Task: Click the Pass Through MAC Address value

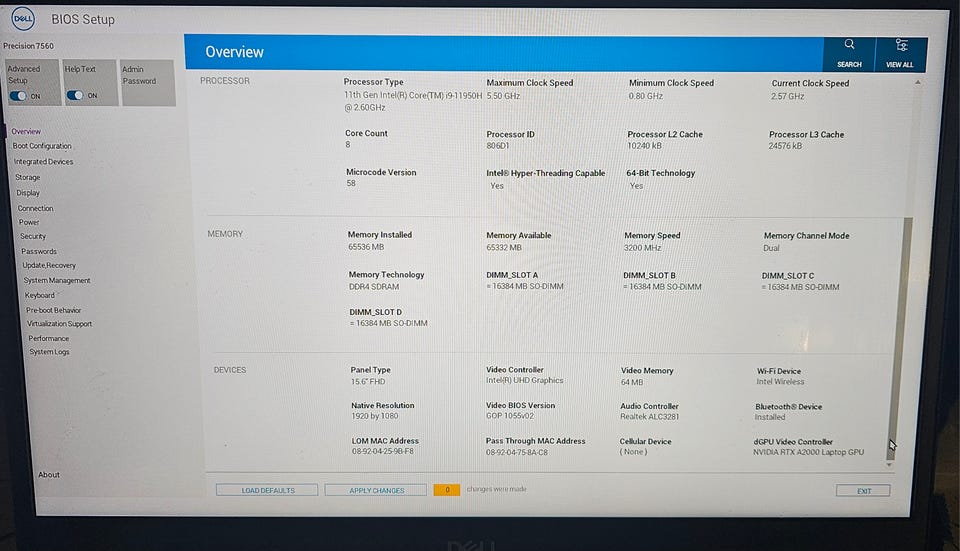Action: [x=517, y=452]
